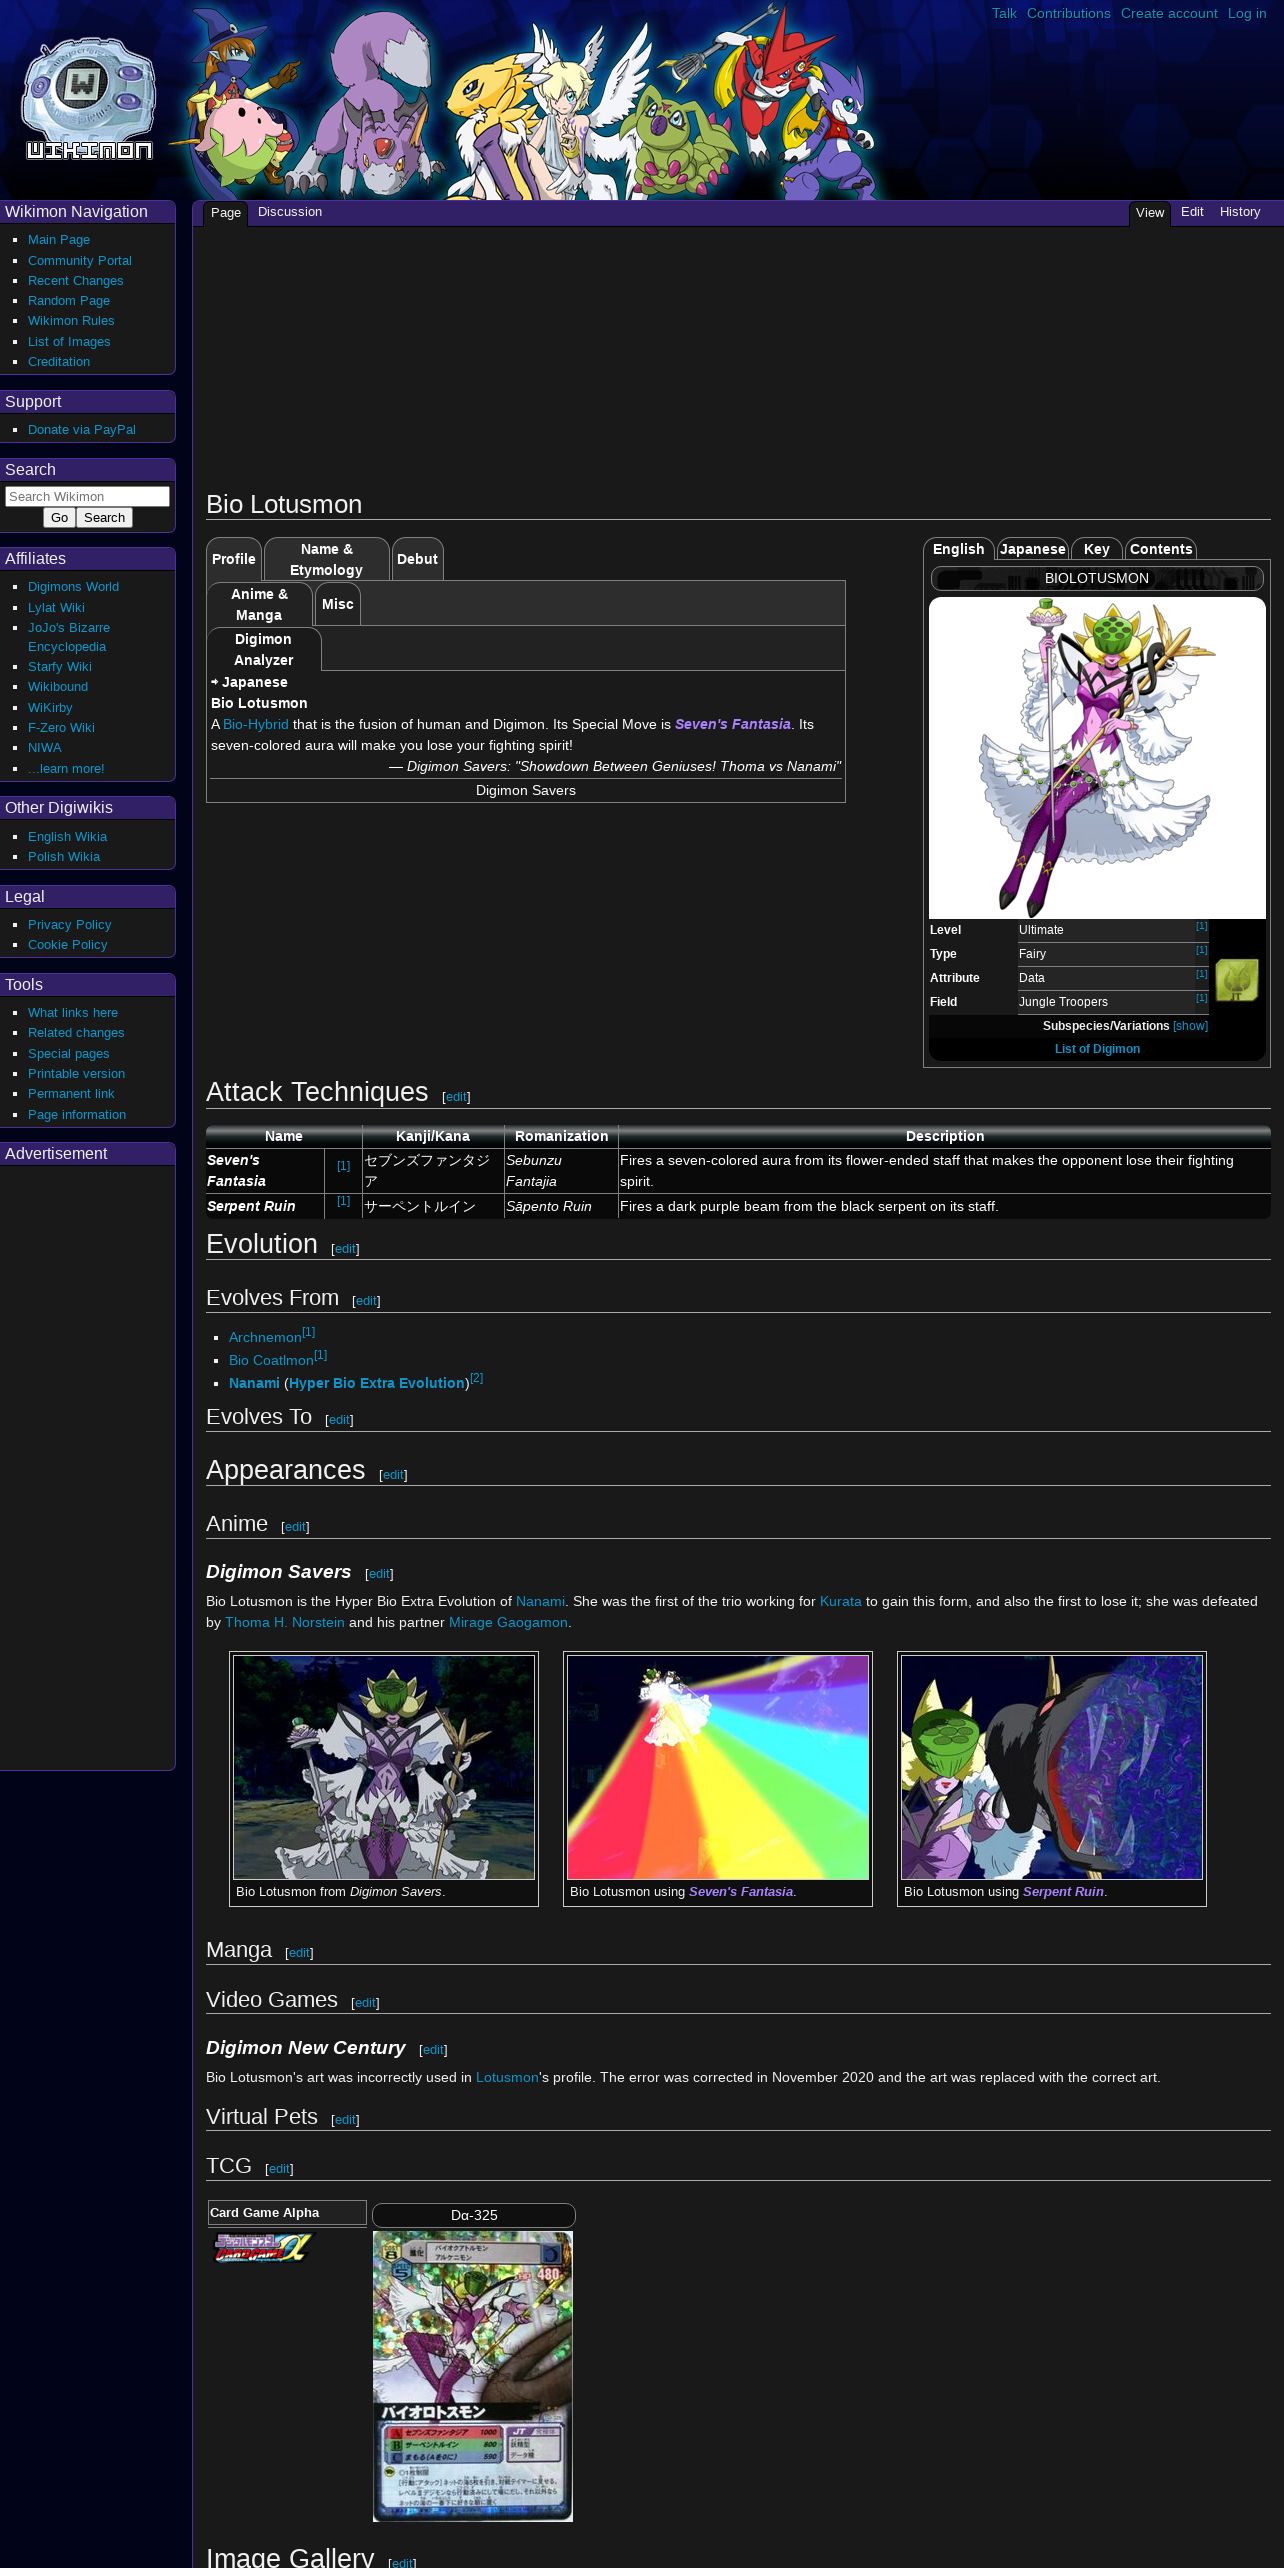The height and width of the screenshot is (2568, 1284).
Task: Open the Contents infobox tab
Action: [1160, 549]
